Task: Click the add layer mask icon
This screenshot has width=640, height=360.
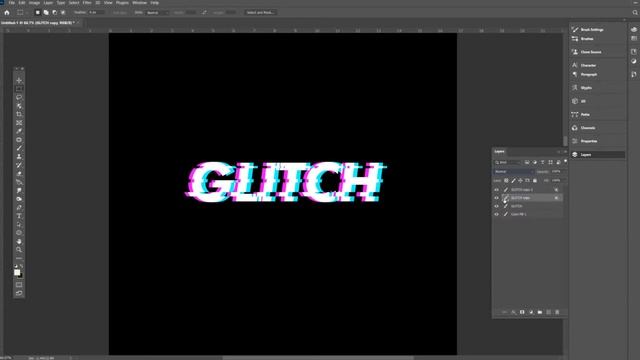Action: (522, 312)
